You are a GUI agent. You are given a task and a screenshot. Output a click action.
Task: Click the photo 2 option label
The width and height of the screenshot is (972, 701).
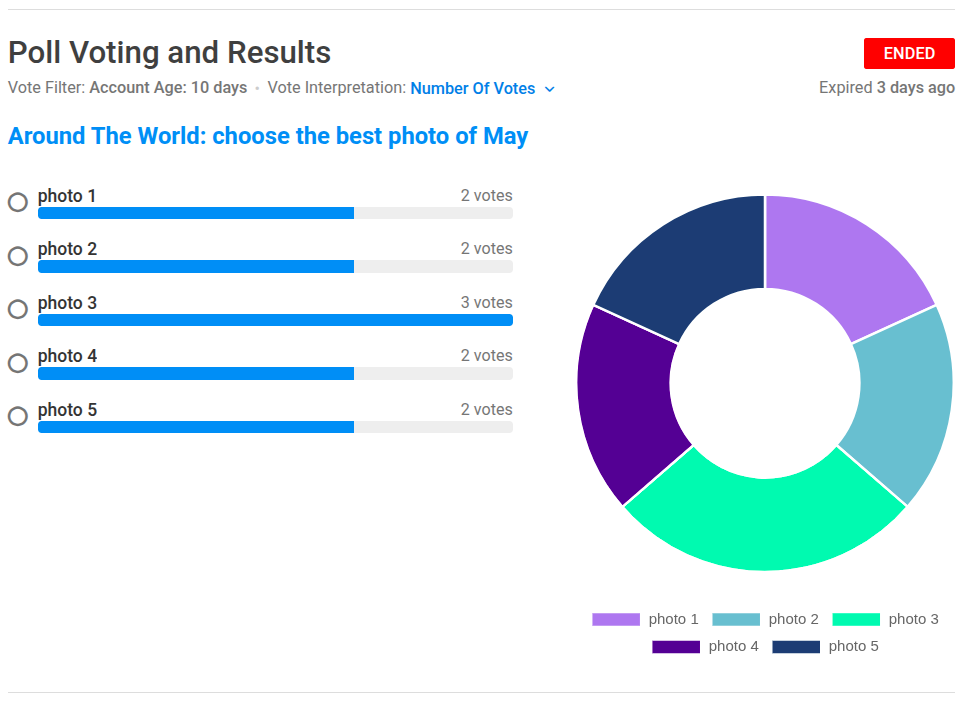(68, 249)
